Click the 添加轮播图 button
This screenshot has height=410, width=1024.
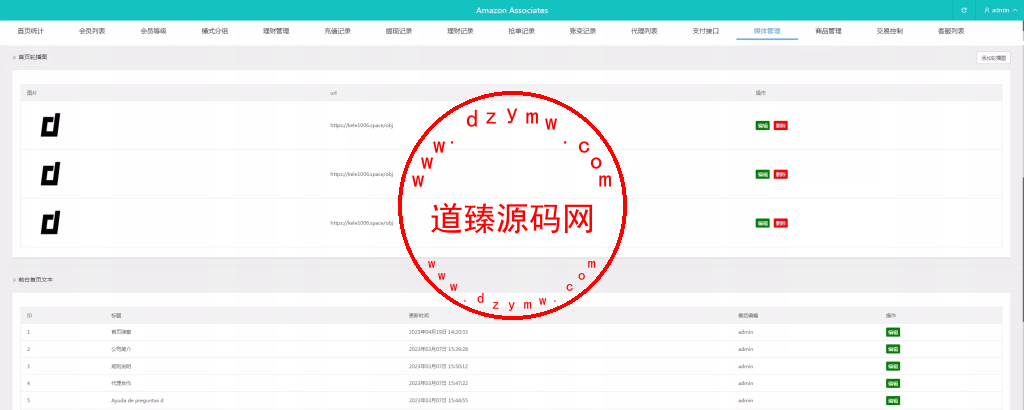[x=992, y=58]
